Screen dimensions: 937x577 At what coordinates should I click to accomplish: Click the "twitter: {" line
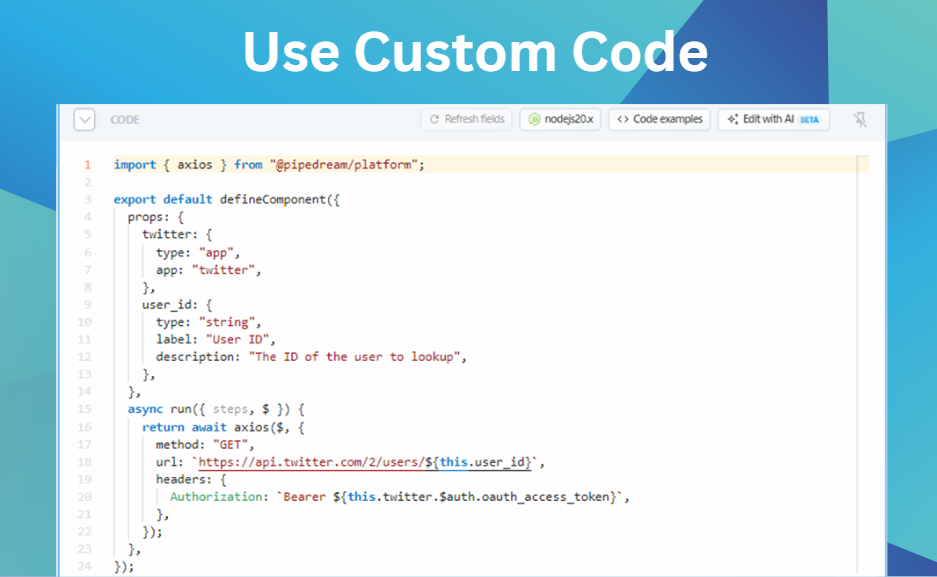coord(177,234)
